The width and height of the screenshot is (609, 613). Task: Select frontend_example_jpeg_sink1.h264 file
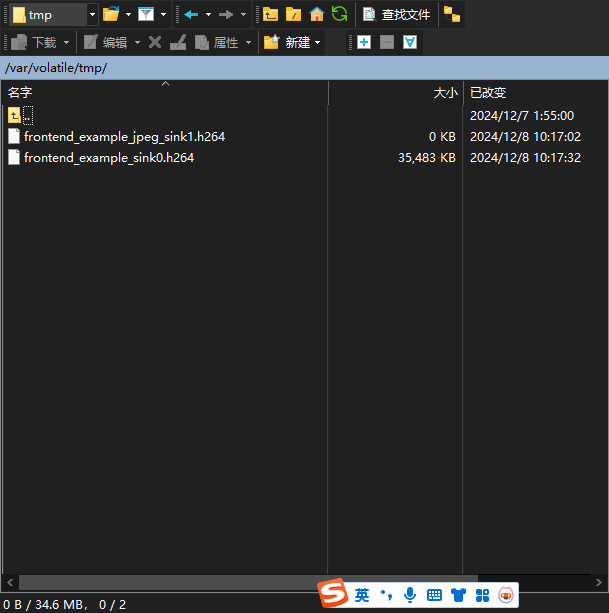tap(124, 136)
